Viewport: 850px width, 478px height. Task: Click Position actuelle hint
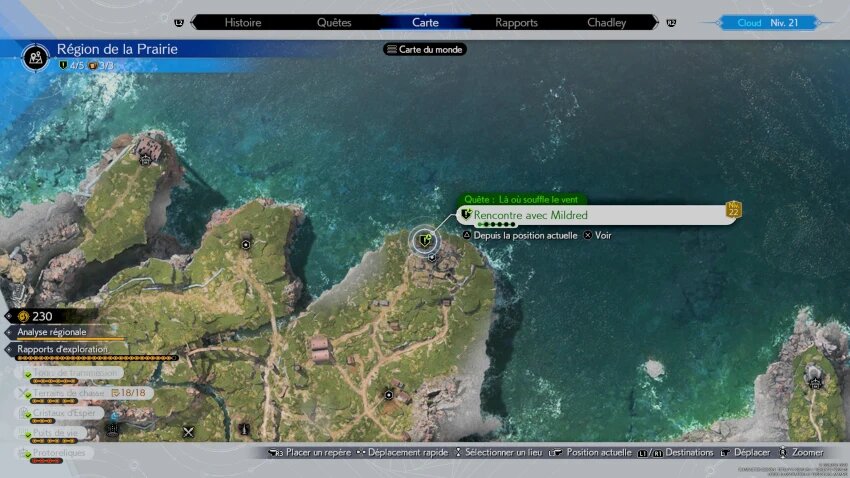[598, 452]
